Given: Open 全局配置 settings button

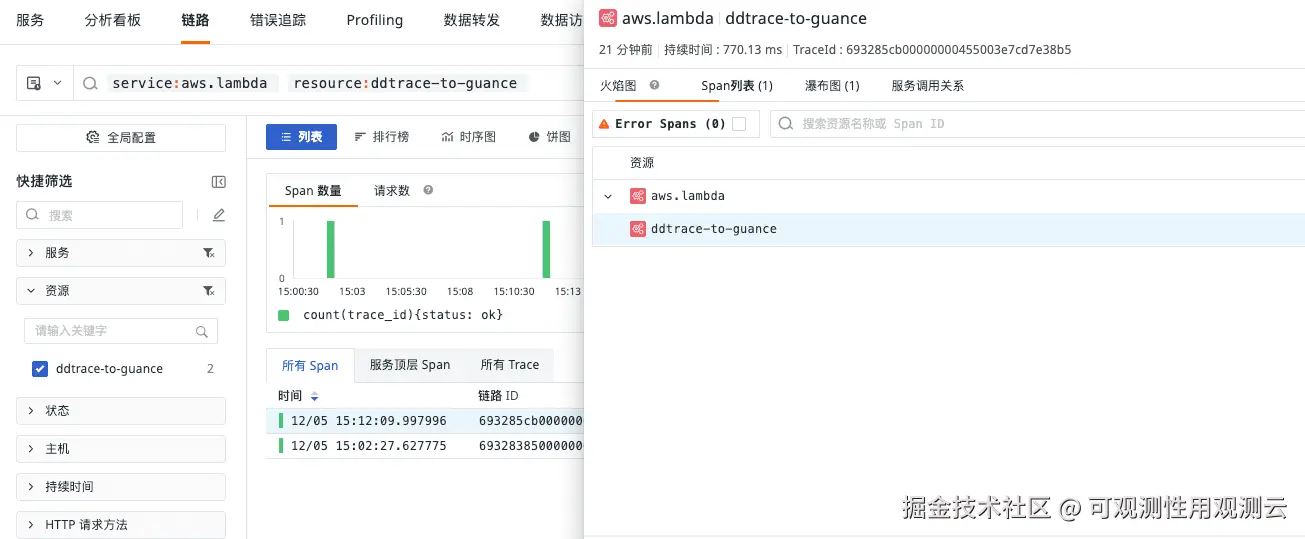Looking at the screenshot, I should 121,137.
